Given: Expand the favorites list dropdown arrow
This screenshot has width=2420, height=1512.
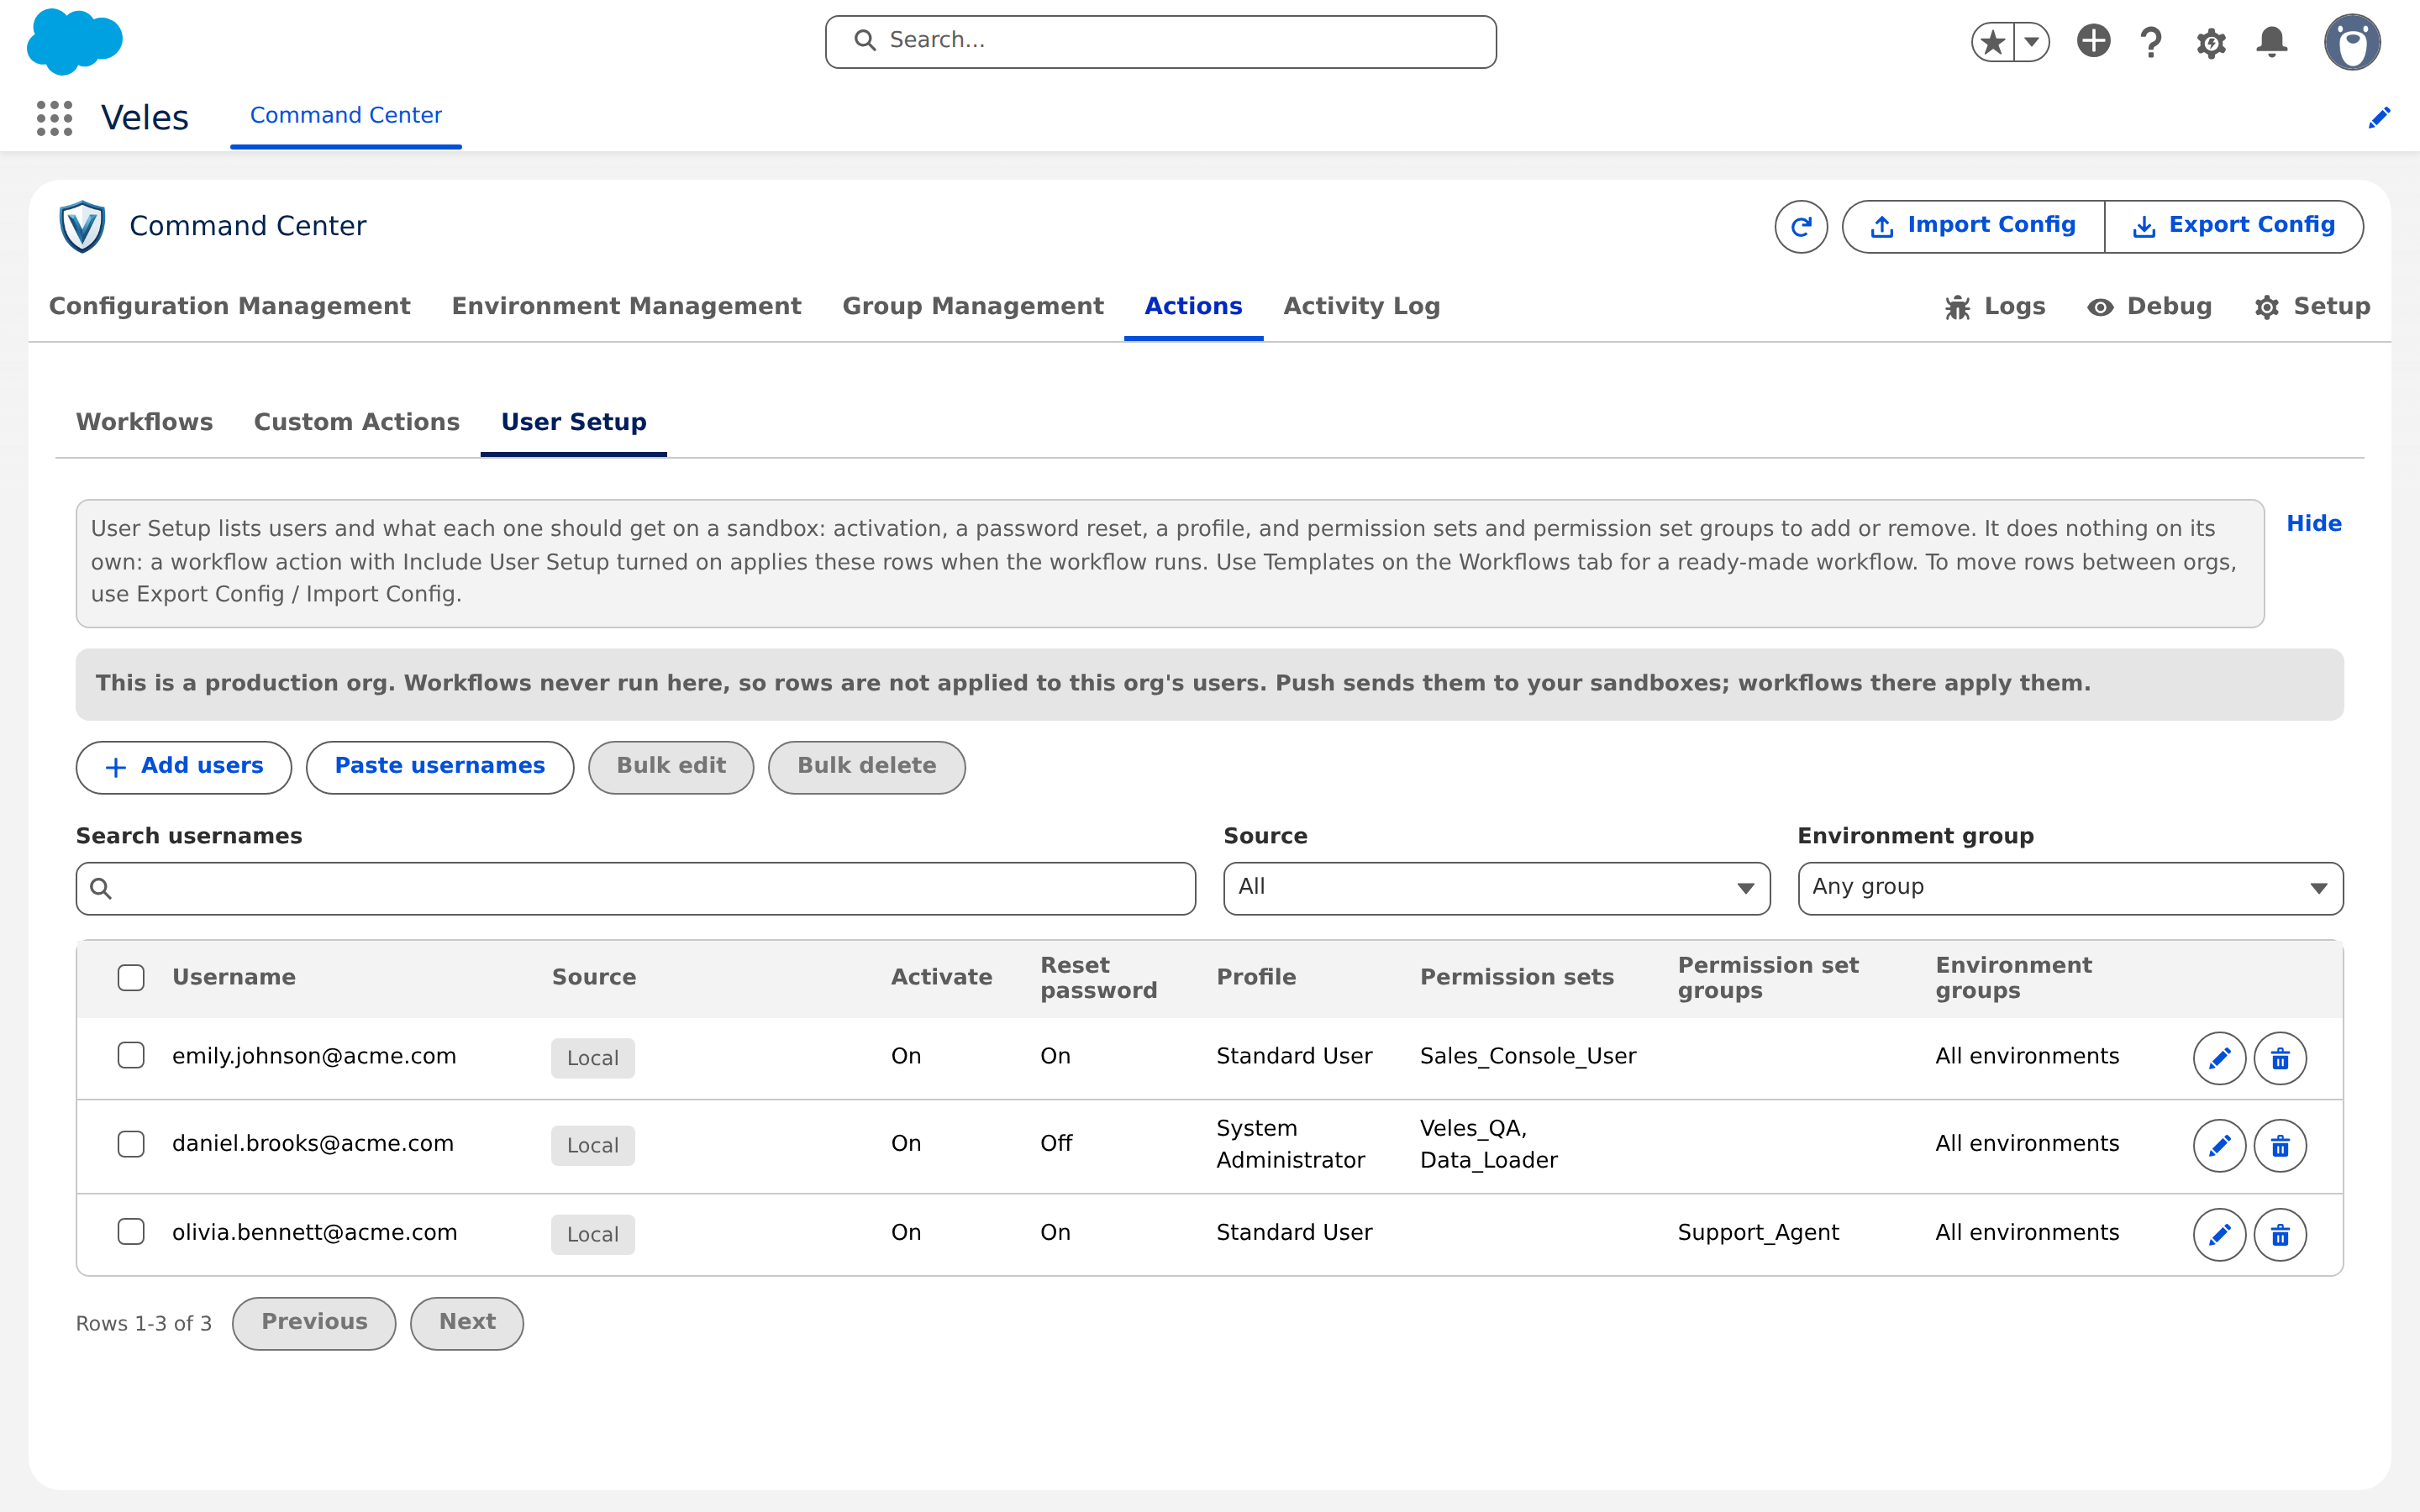Looking at the screenshot, I should click(2032, 42).
